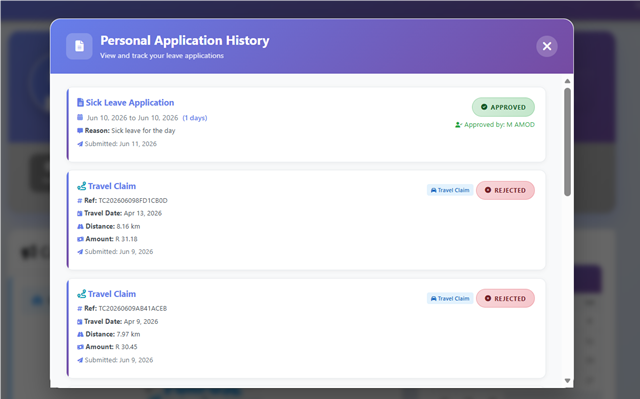Click the Travel Claim tag on the 7.97 km claim

pos(450,298)
